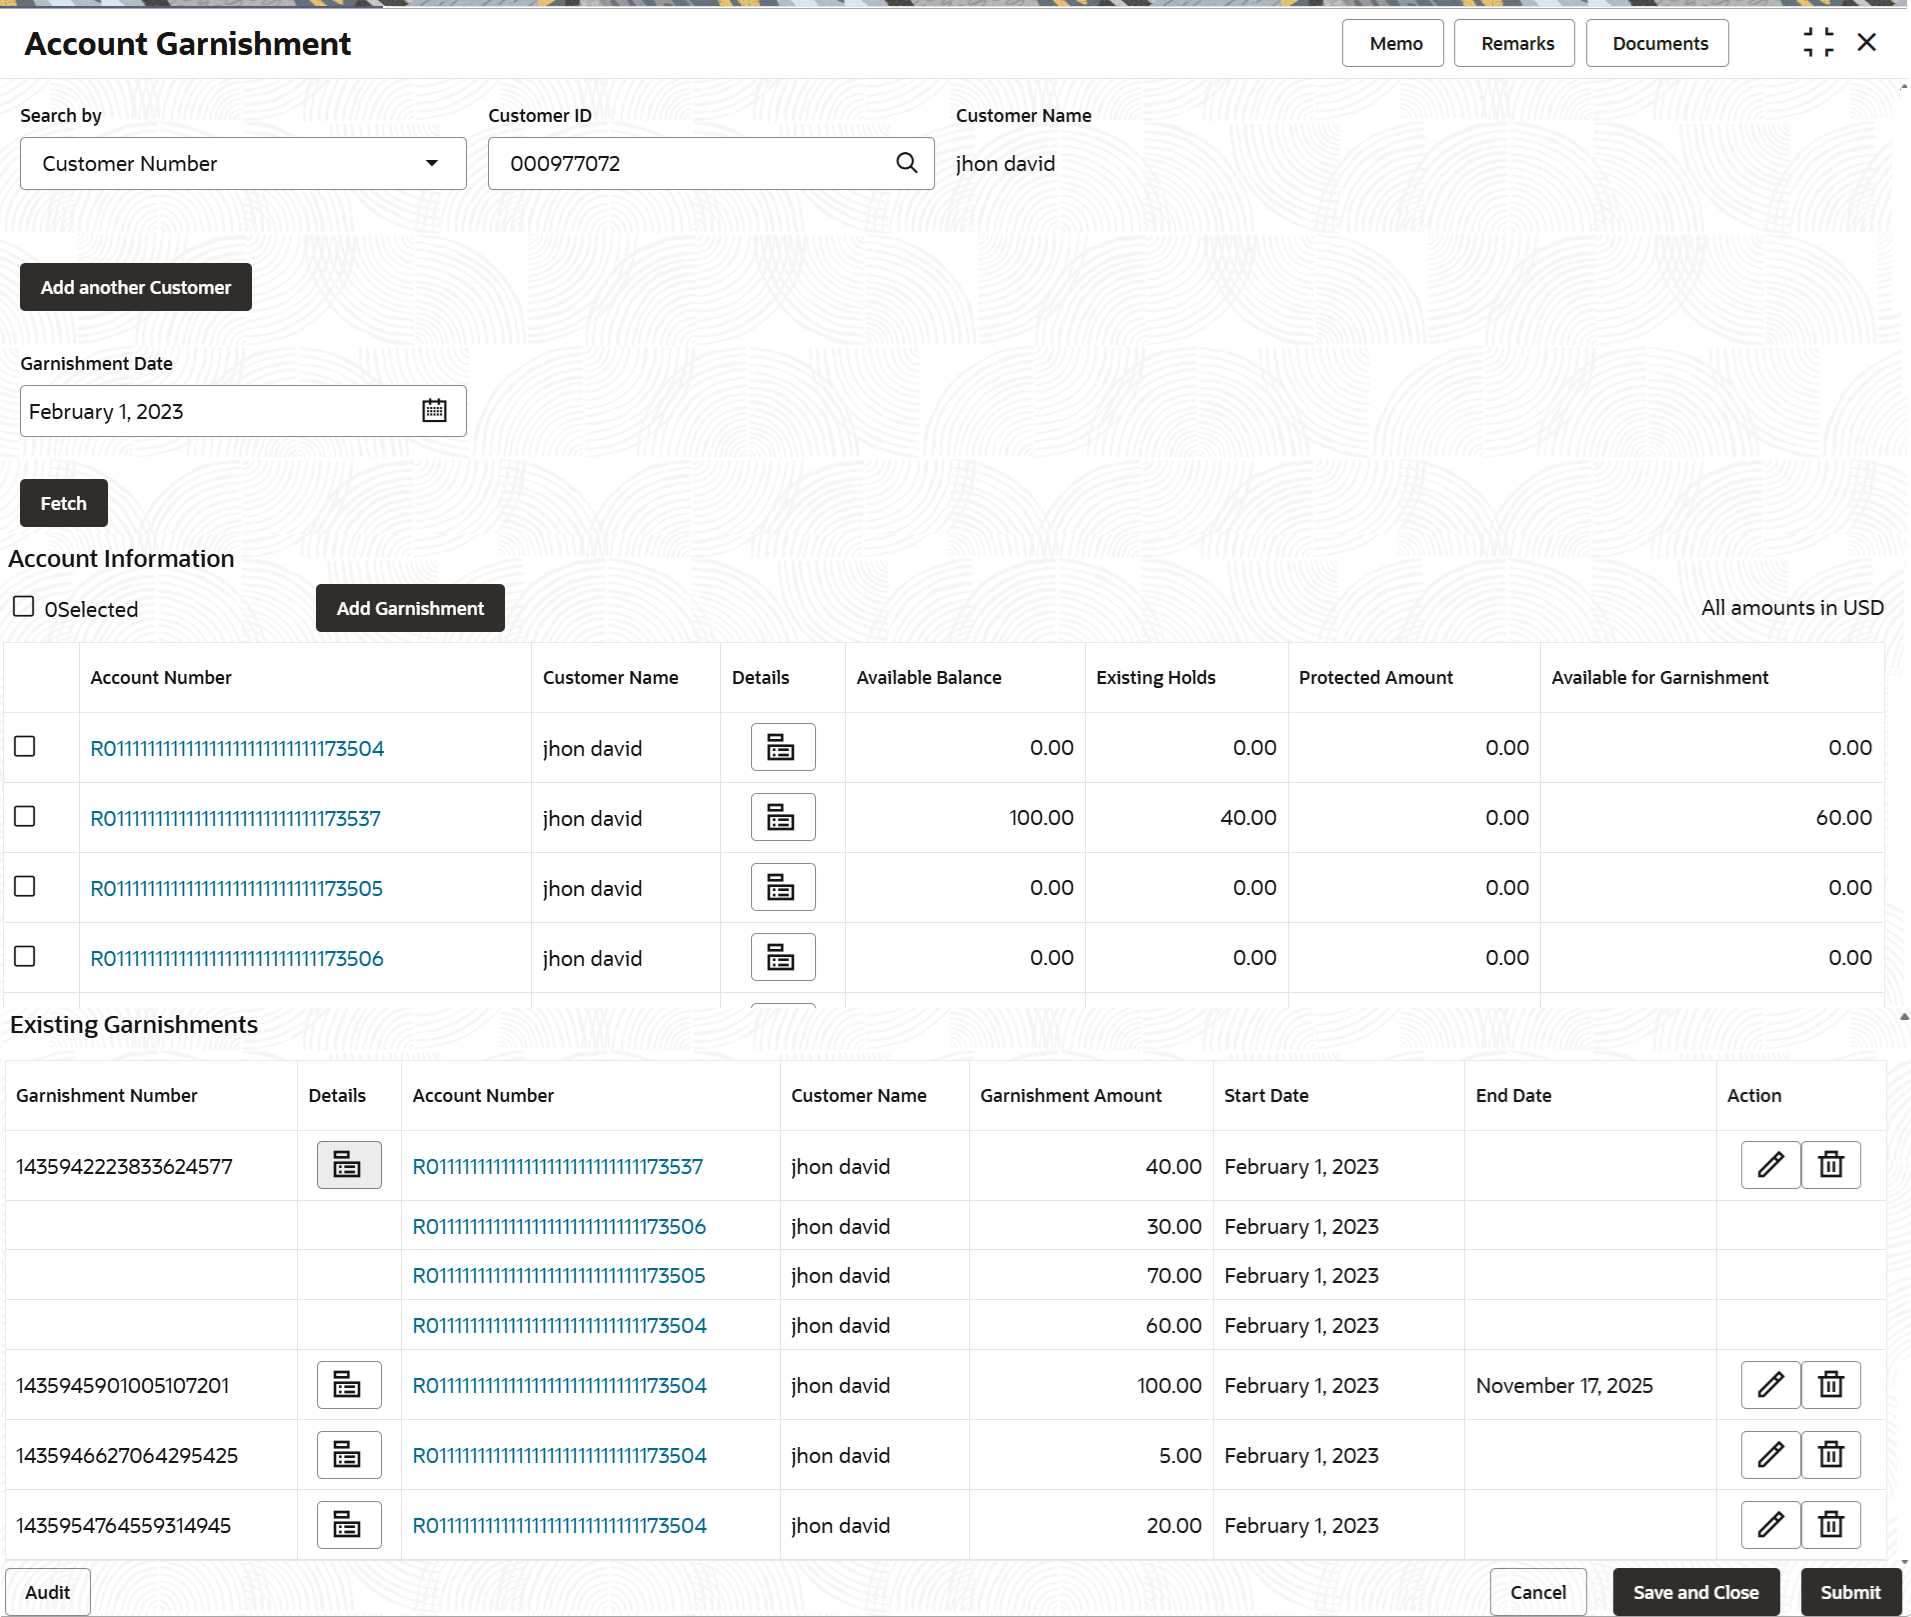Screen dimensions: 1911x1617
Task: Click Save and Close
Action: (x=1696, y=1592)
